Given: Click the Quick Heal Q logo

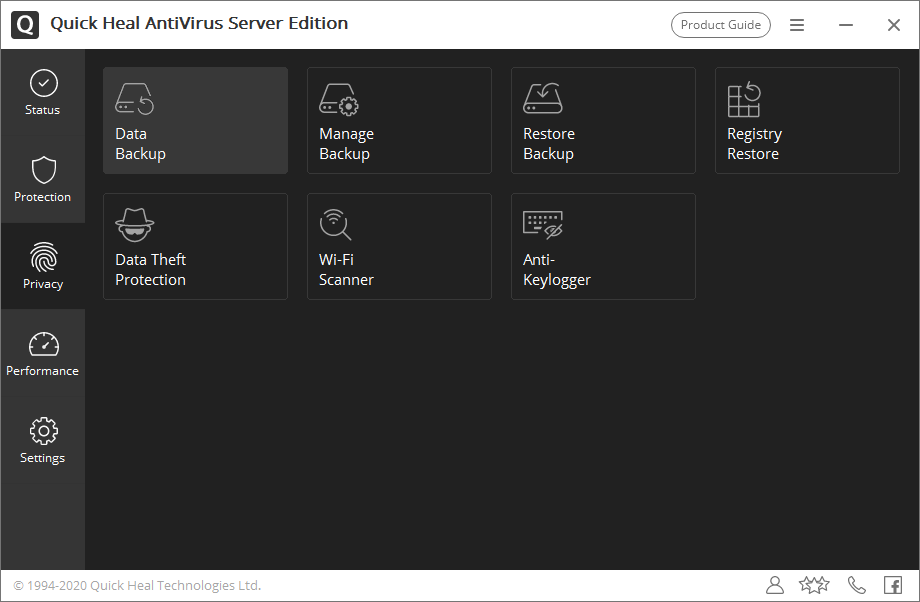Looking at the screenshot, I should 25,25.
